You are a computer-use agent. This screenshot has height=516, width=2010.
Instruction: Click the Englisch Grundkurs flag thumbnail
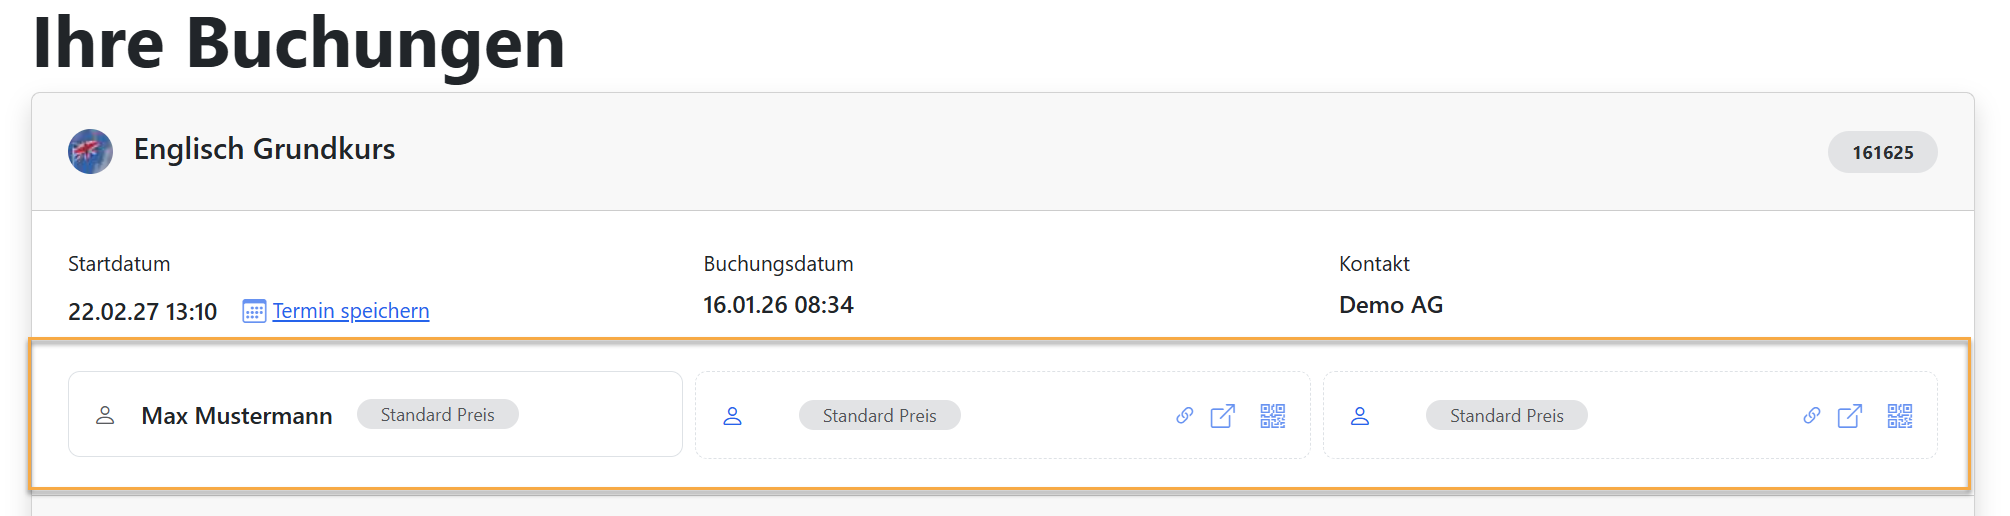point(90,151)
